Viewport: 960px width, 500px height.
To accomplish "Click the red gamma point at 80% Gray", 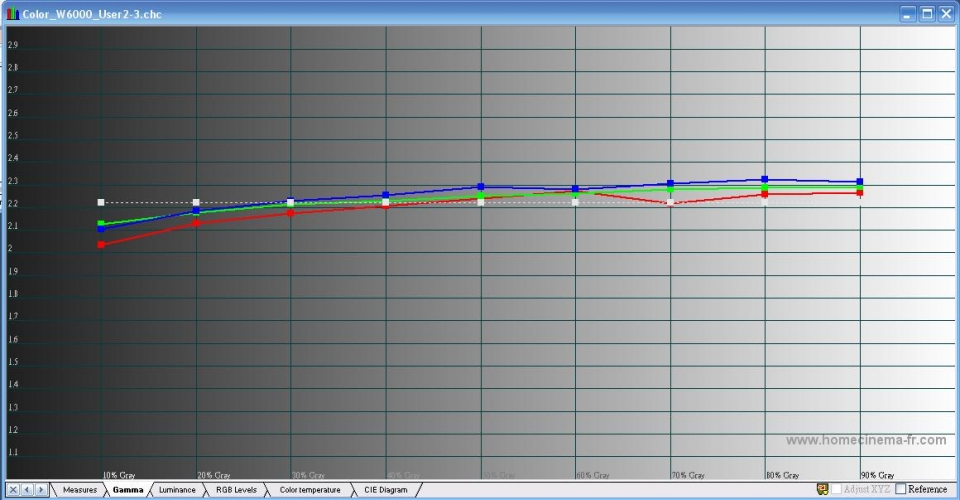I will point(765,194).
